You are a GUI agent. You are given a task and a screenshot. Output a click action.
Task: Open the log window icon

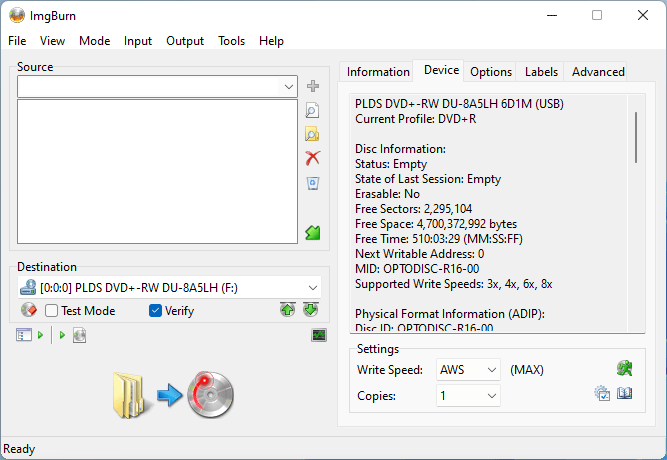(24, 335)
